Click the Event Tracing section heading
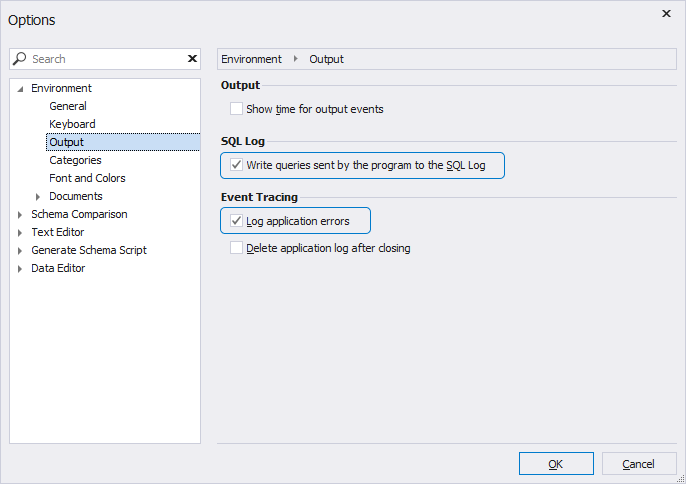The image size is (686, 484). click(x=259, y=197)
